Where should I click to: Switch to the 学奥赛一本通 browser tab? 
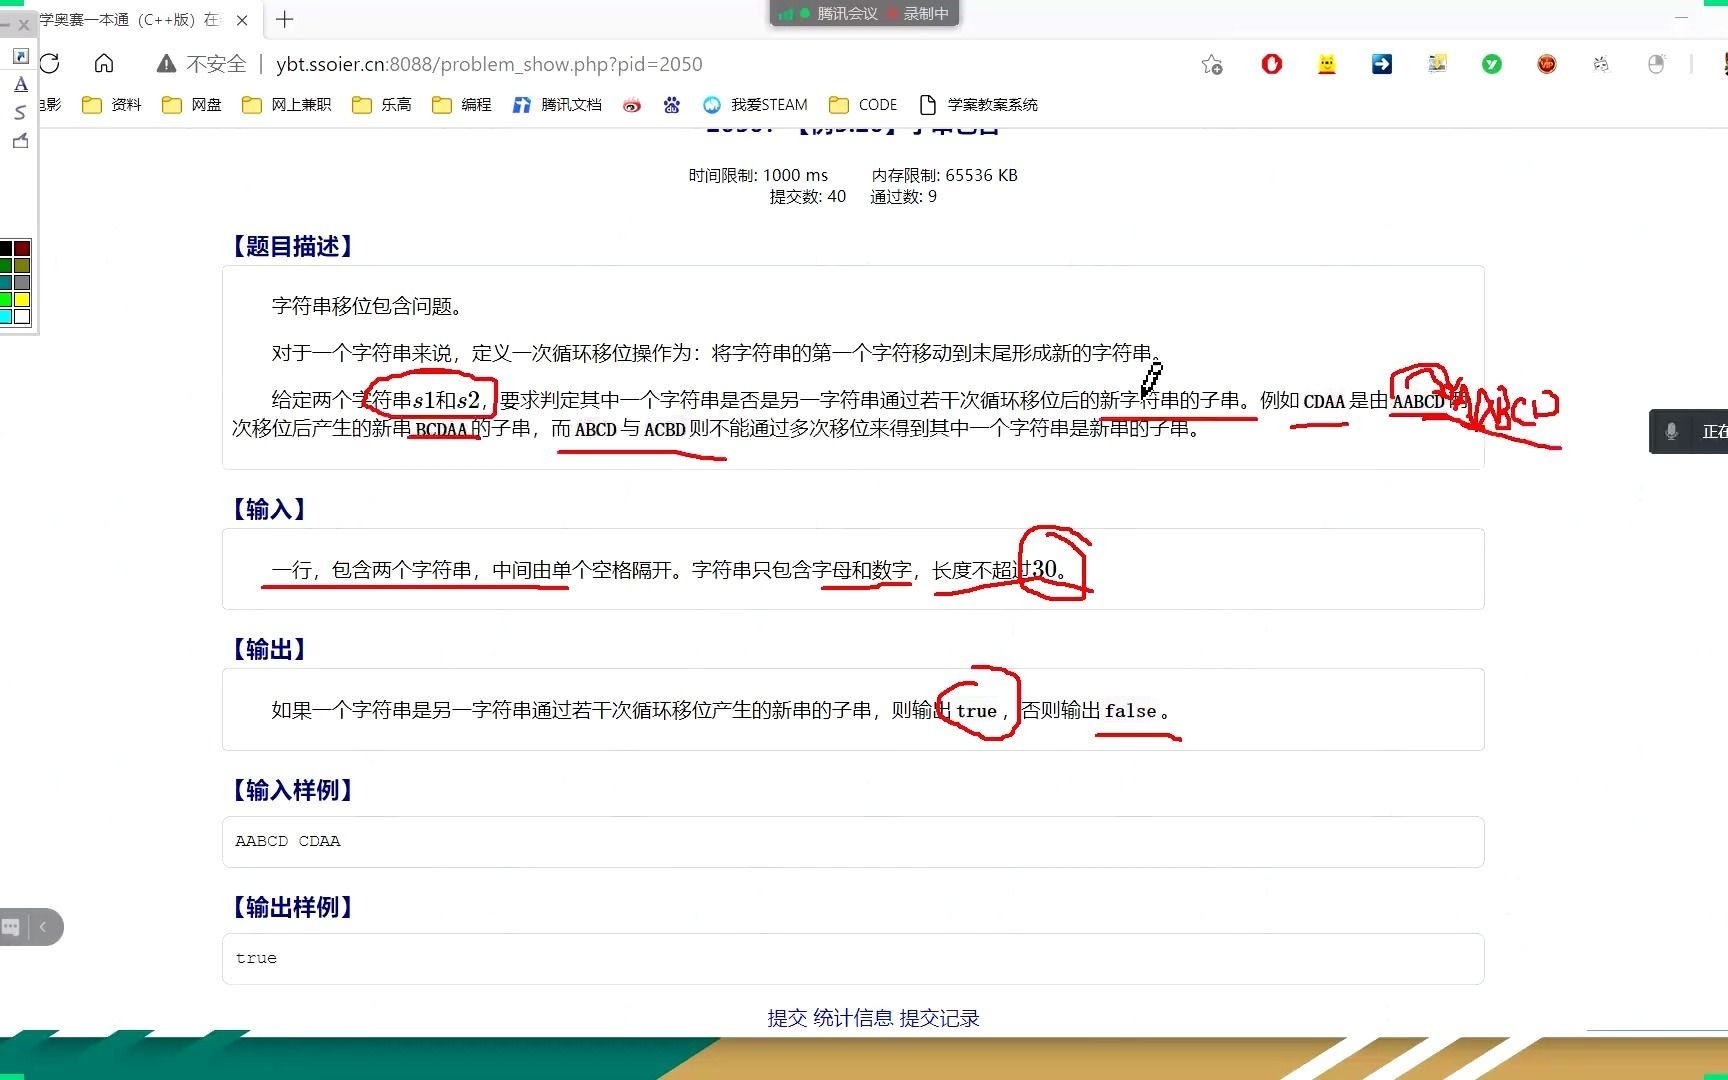point(120,20)
